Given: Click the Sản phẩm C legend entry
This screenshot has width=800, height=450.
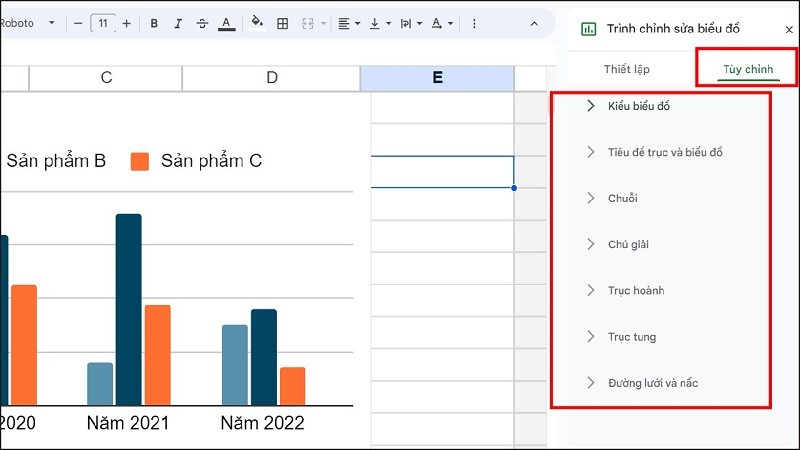Looking at the screenshot, I should [197, 161].
